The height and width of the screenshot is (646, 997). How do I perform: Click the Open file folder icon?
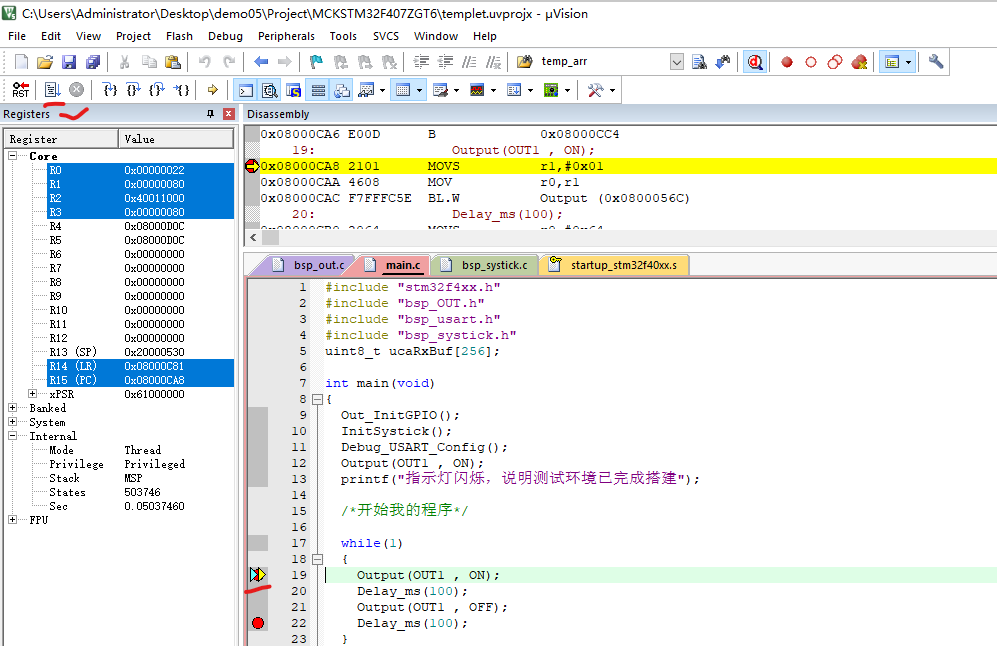point(45,62)
